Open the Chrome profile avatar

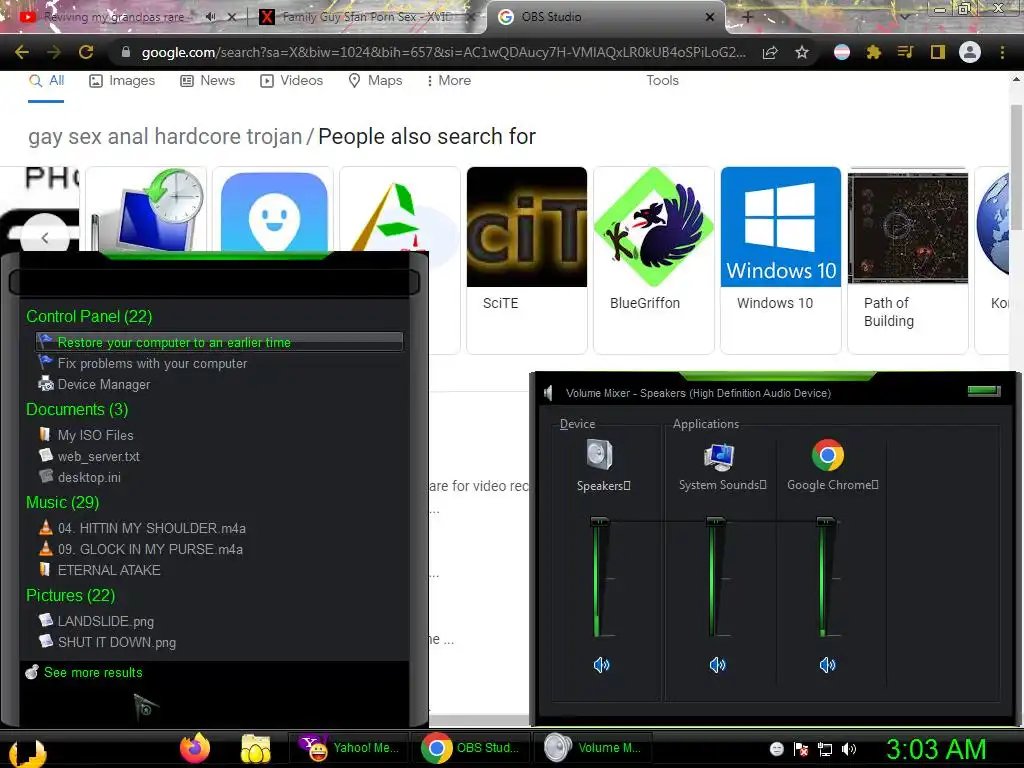coord(970,52)
